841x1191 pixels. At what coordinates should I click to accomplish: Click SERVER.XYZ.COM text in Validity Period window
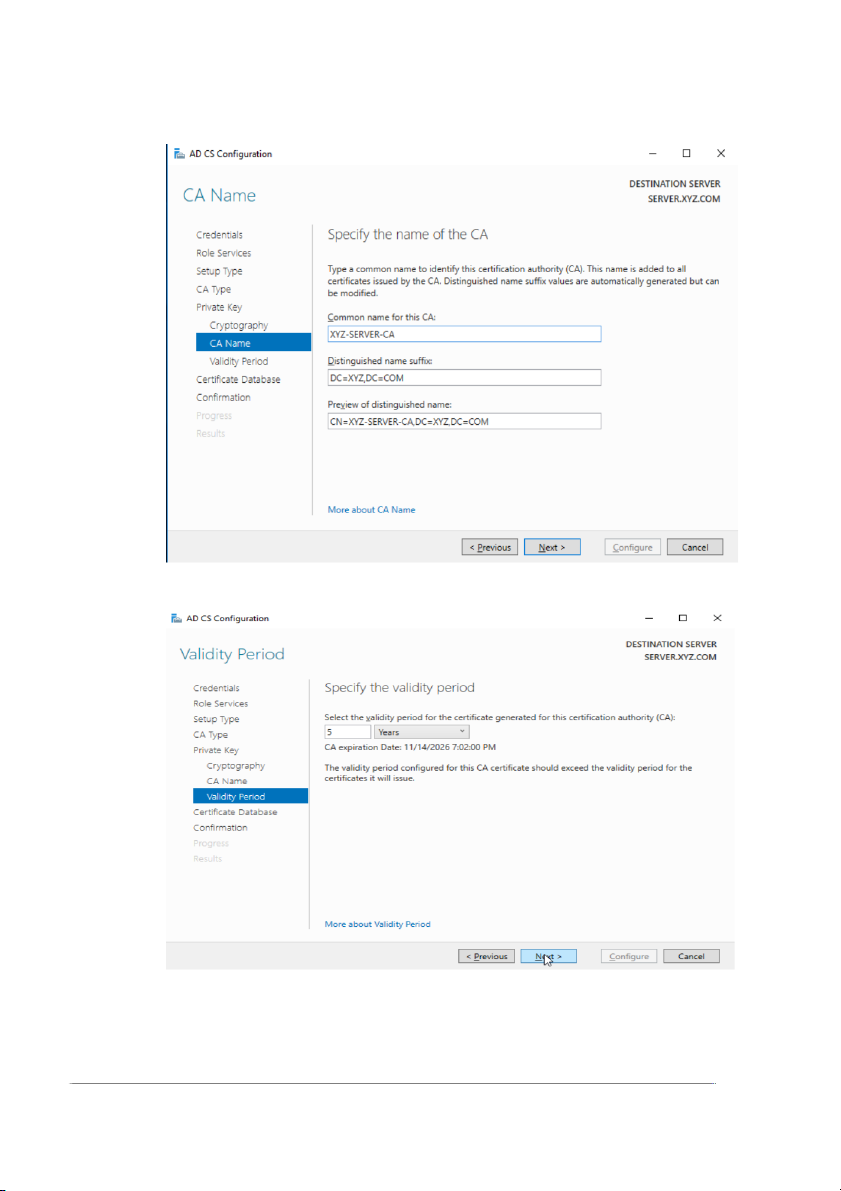click(x=681, y=657)
